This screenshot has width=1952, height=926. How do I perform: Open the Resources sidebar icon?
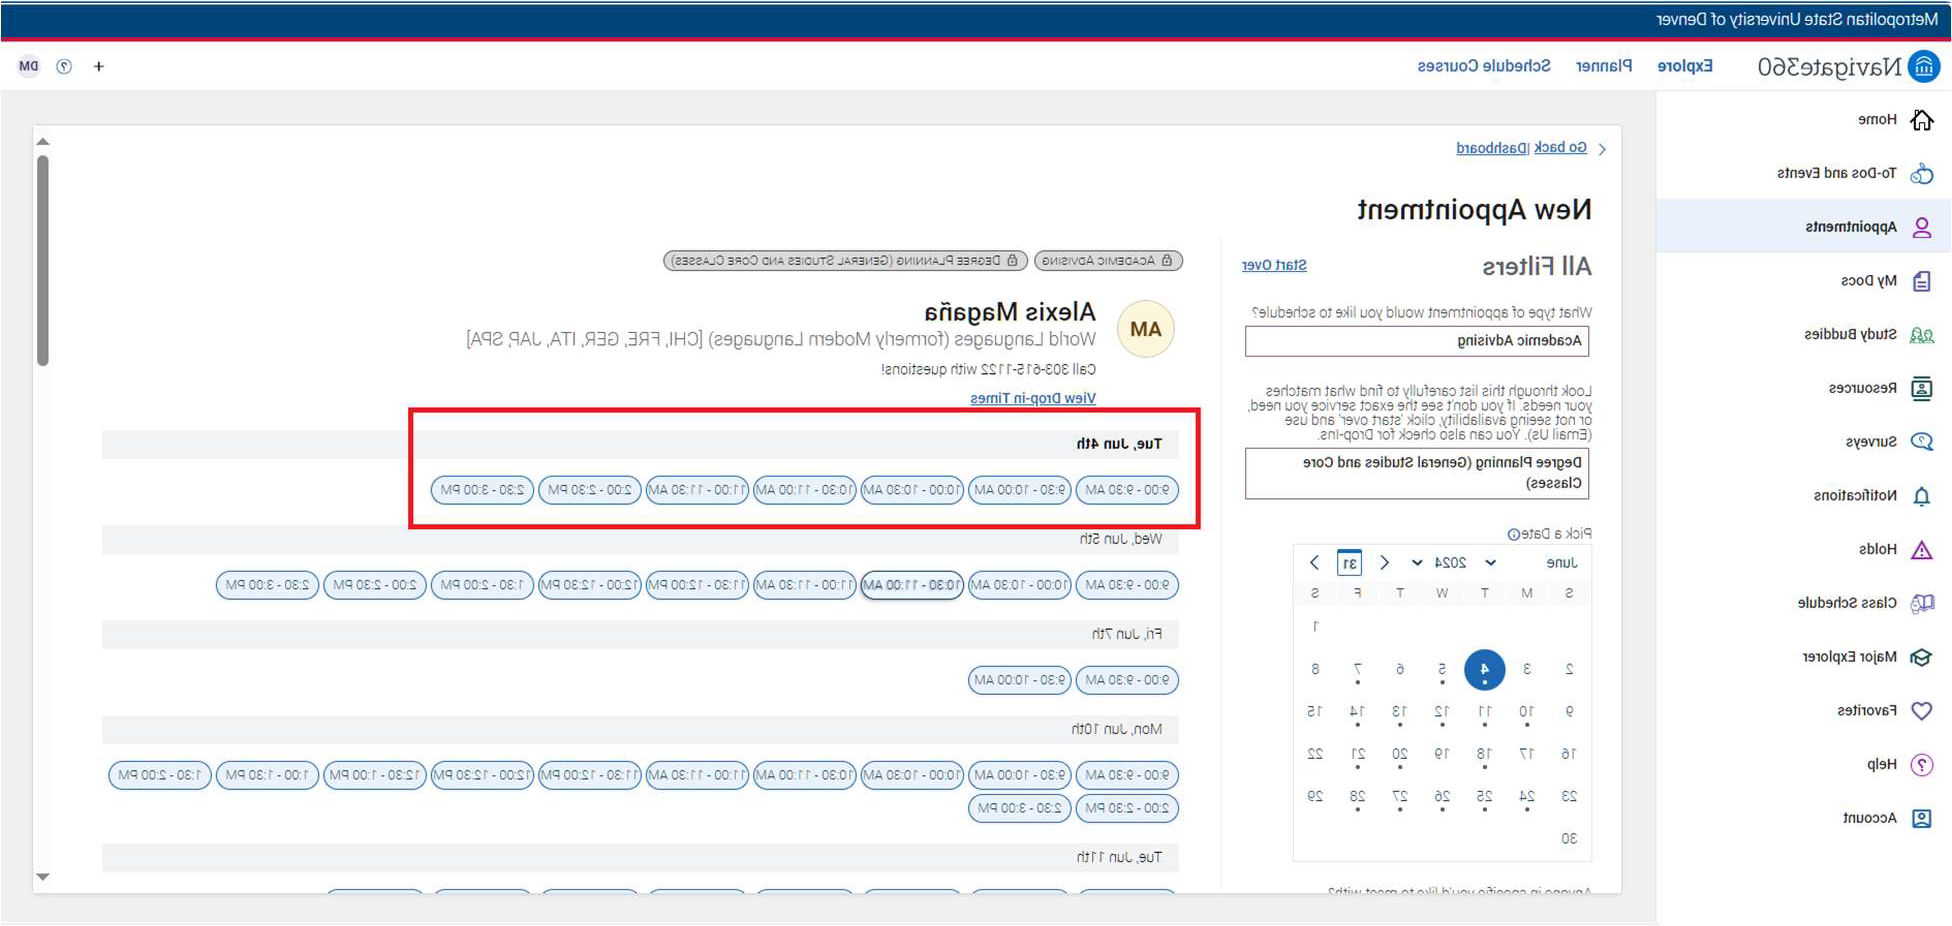click(1922, 388)
